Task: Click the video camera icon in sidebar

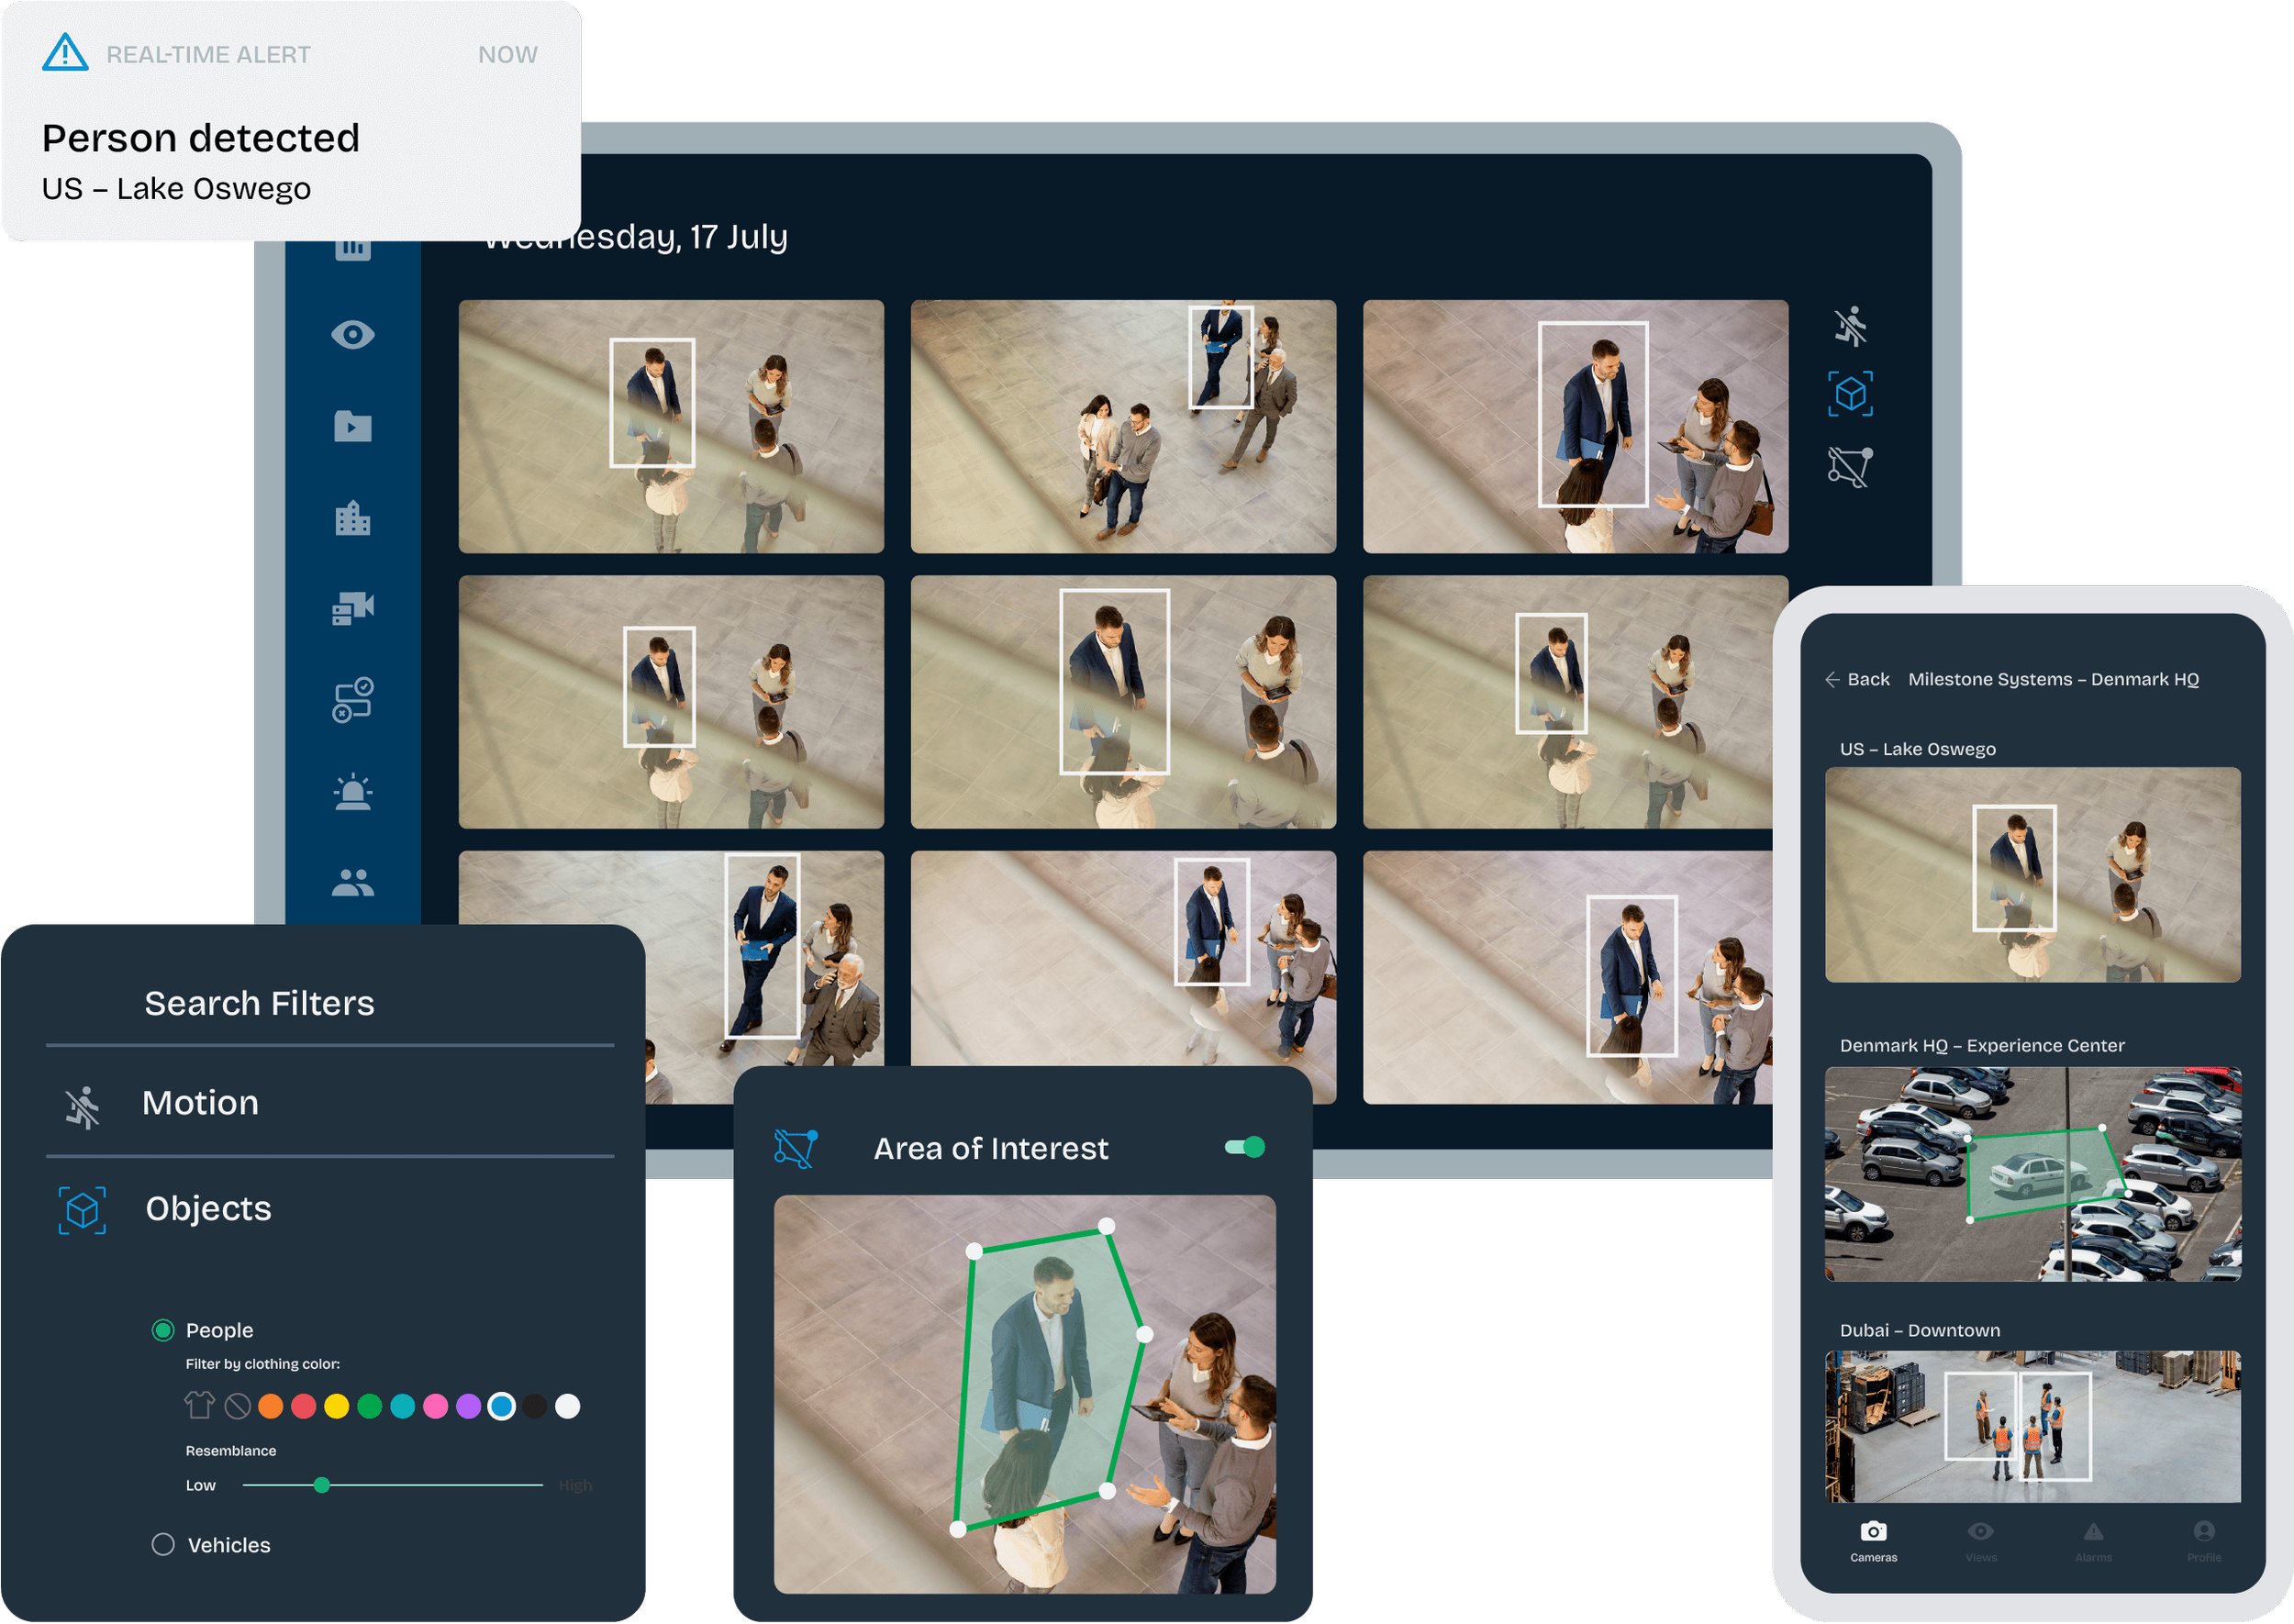Action: [x=354, y=610]
